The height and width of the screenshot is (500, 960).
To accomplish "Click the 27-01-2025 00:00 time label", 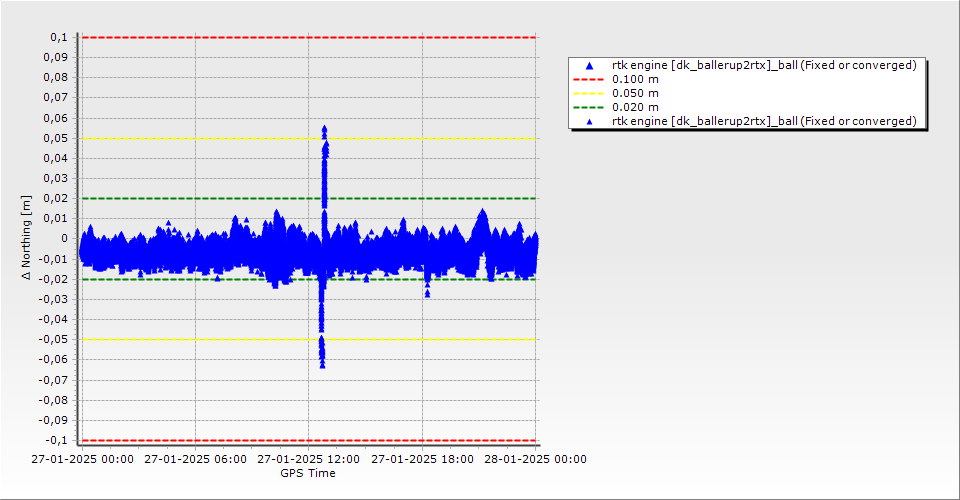I will pyautogui.click(x=82, y=459).
